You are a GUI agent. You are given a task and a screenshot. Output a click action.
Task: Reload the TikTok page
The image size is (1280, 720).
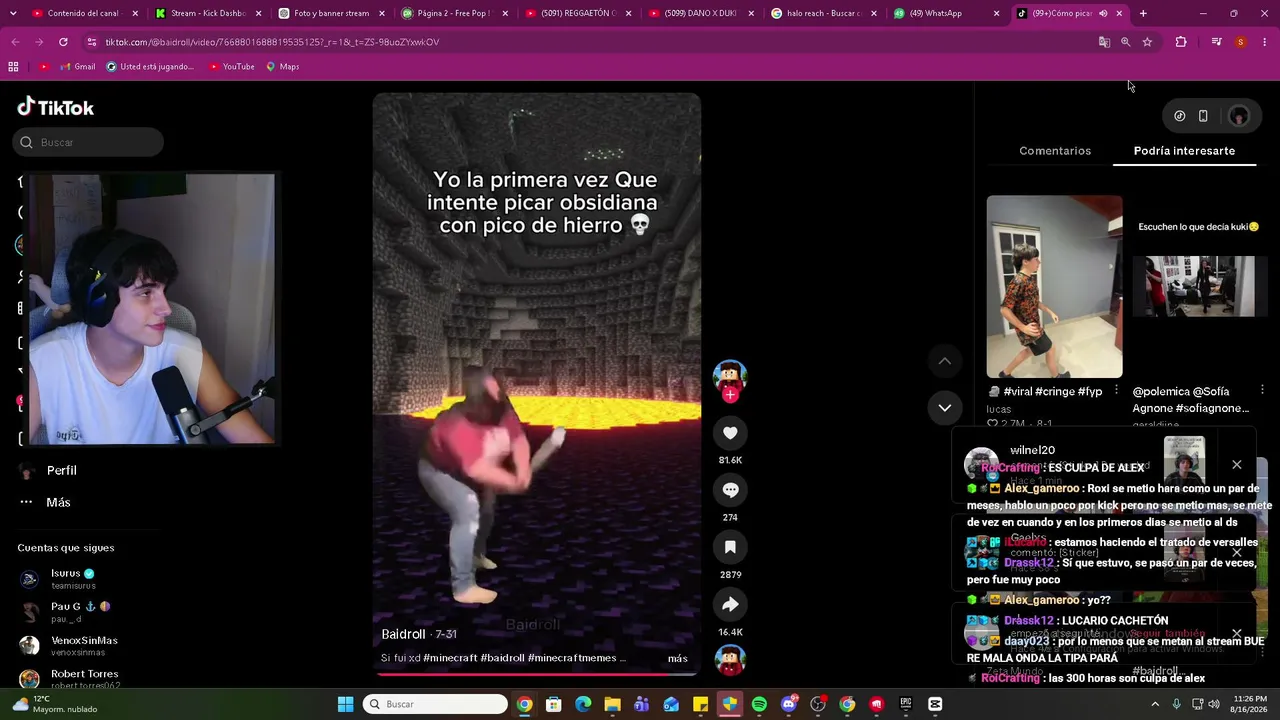coord(63,42)
